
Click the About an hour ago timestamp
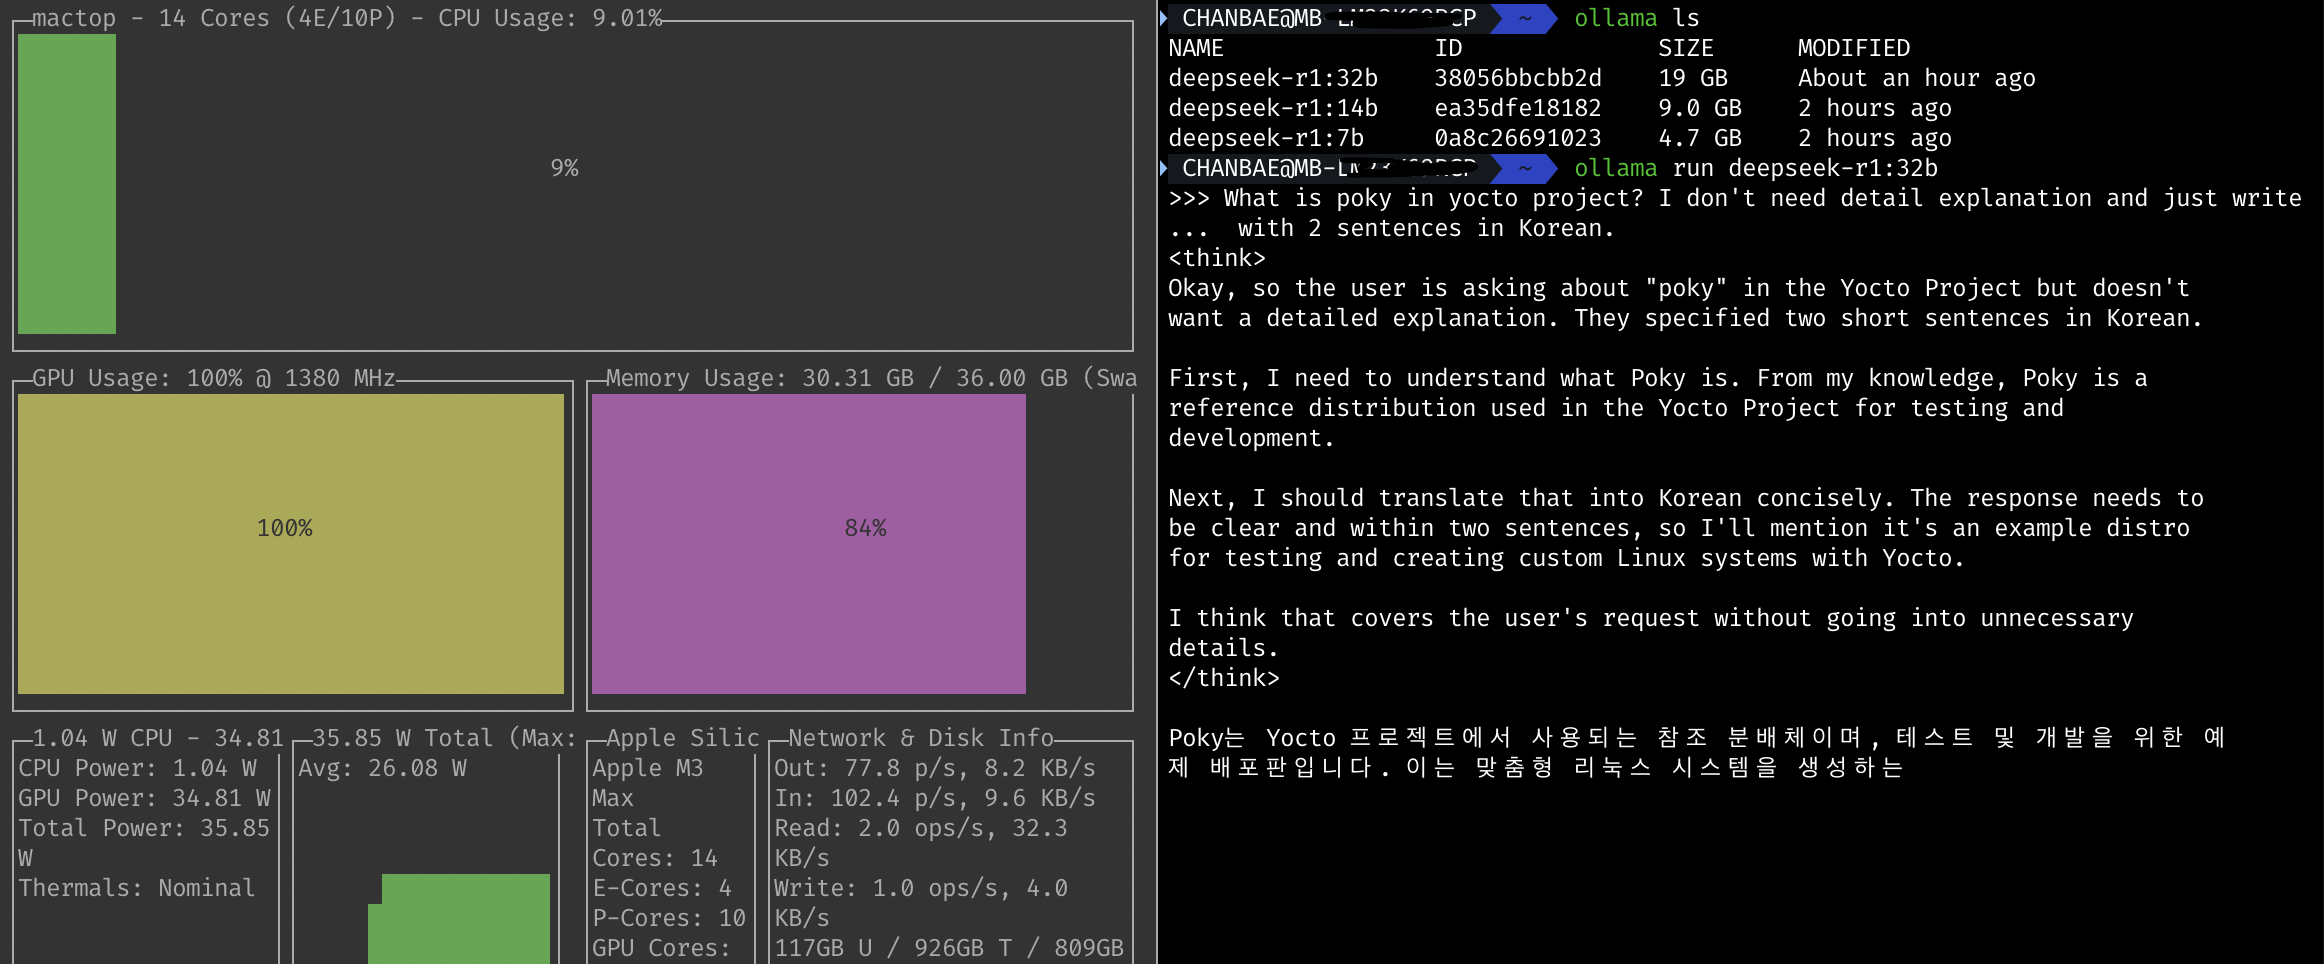point(1917,78)
